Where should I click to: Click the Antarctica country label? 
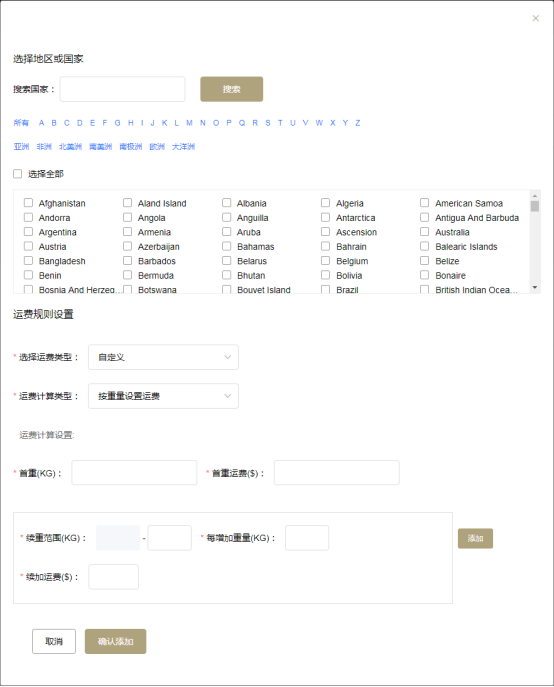355,218
